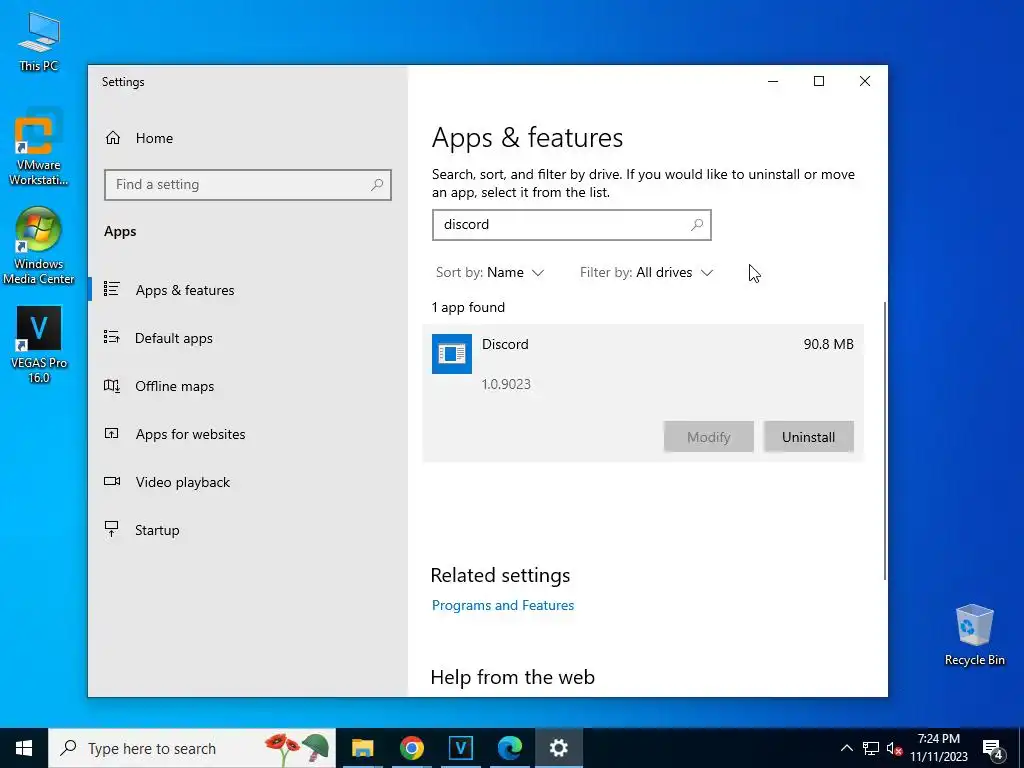
Task: Click the Settings page vertical scrollbar
Action: (885, 441)
